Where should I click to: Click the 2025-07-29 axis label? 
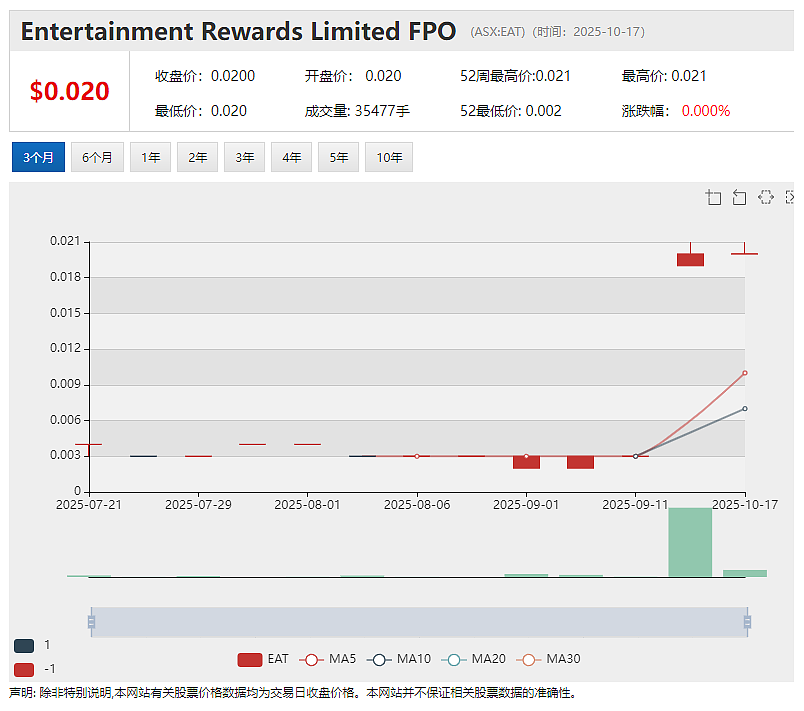click(x=198, y=505)
